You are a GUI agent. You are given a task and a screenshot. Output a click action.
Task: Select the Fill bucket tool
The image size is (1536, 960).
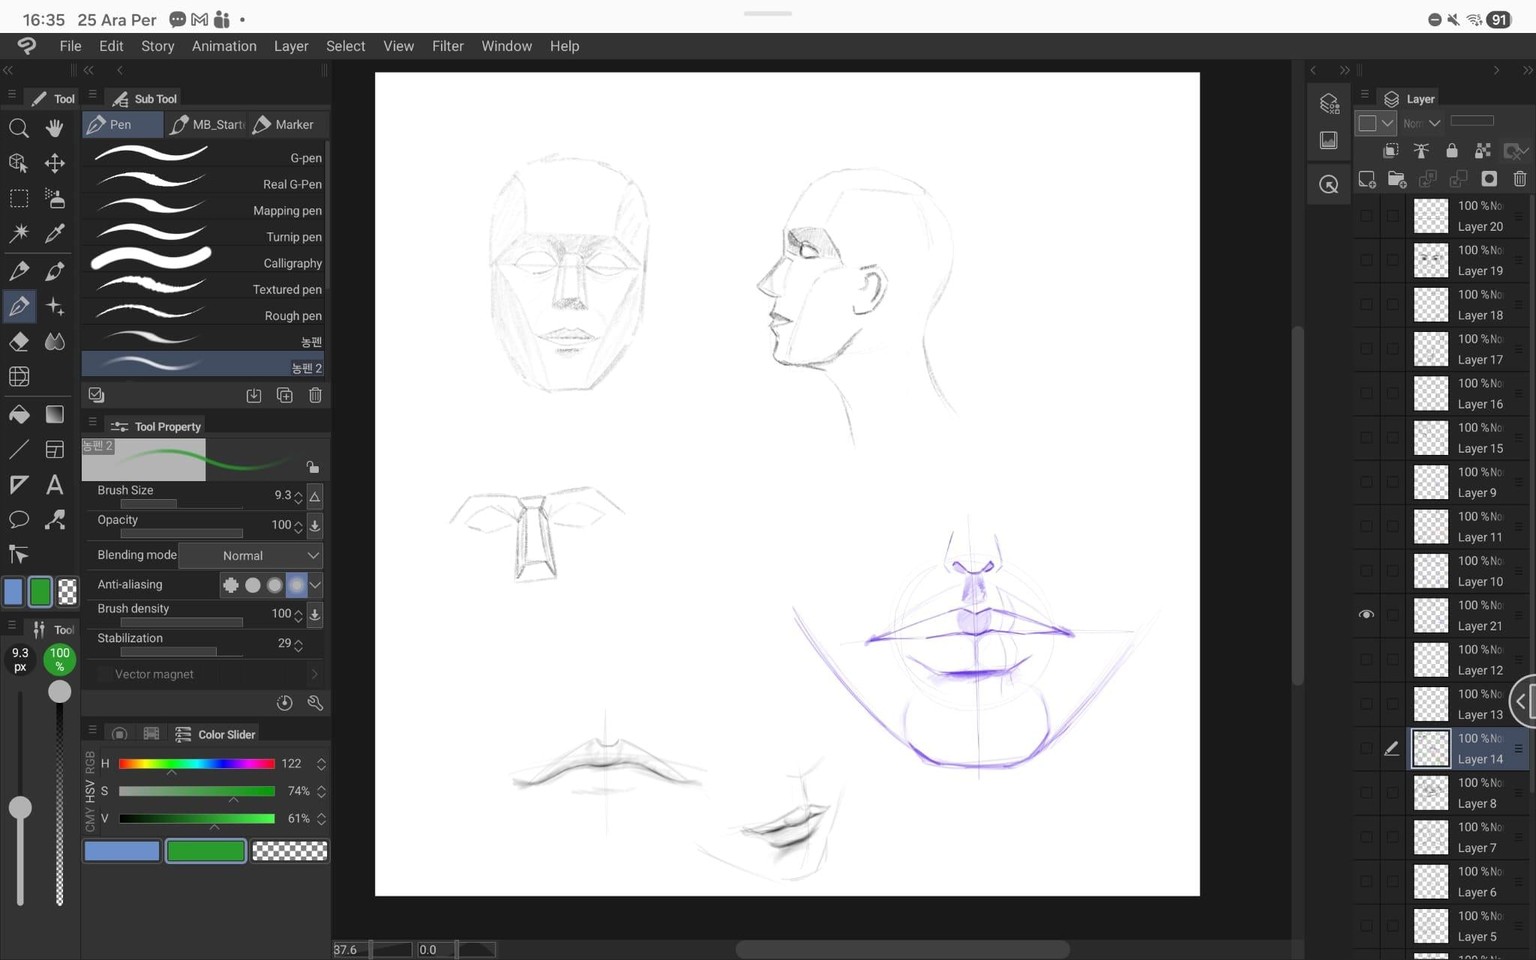pyautogui.click(x=18, y=414)
